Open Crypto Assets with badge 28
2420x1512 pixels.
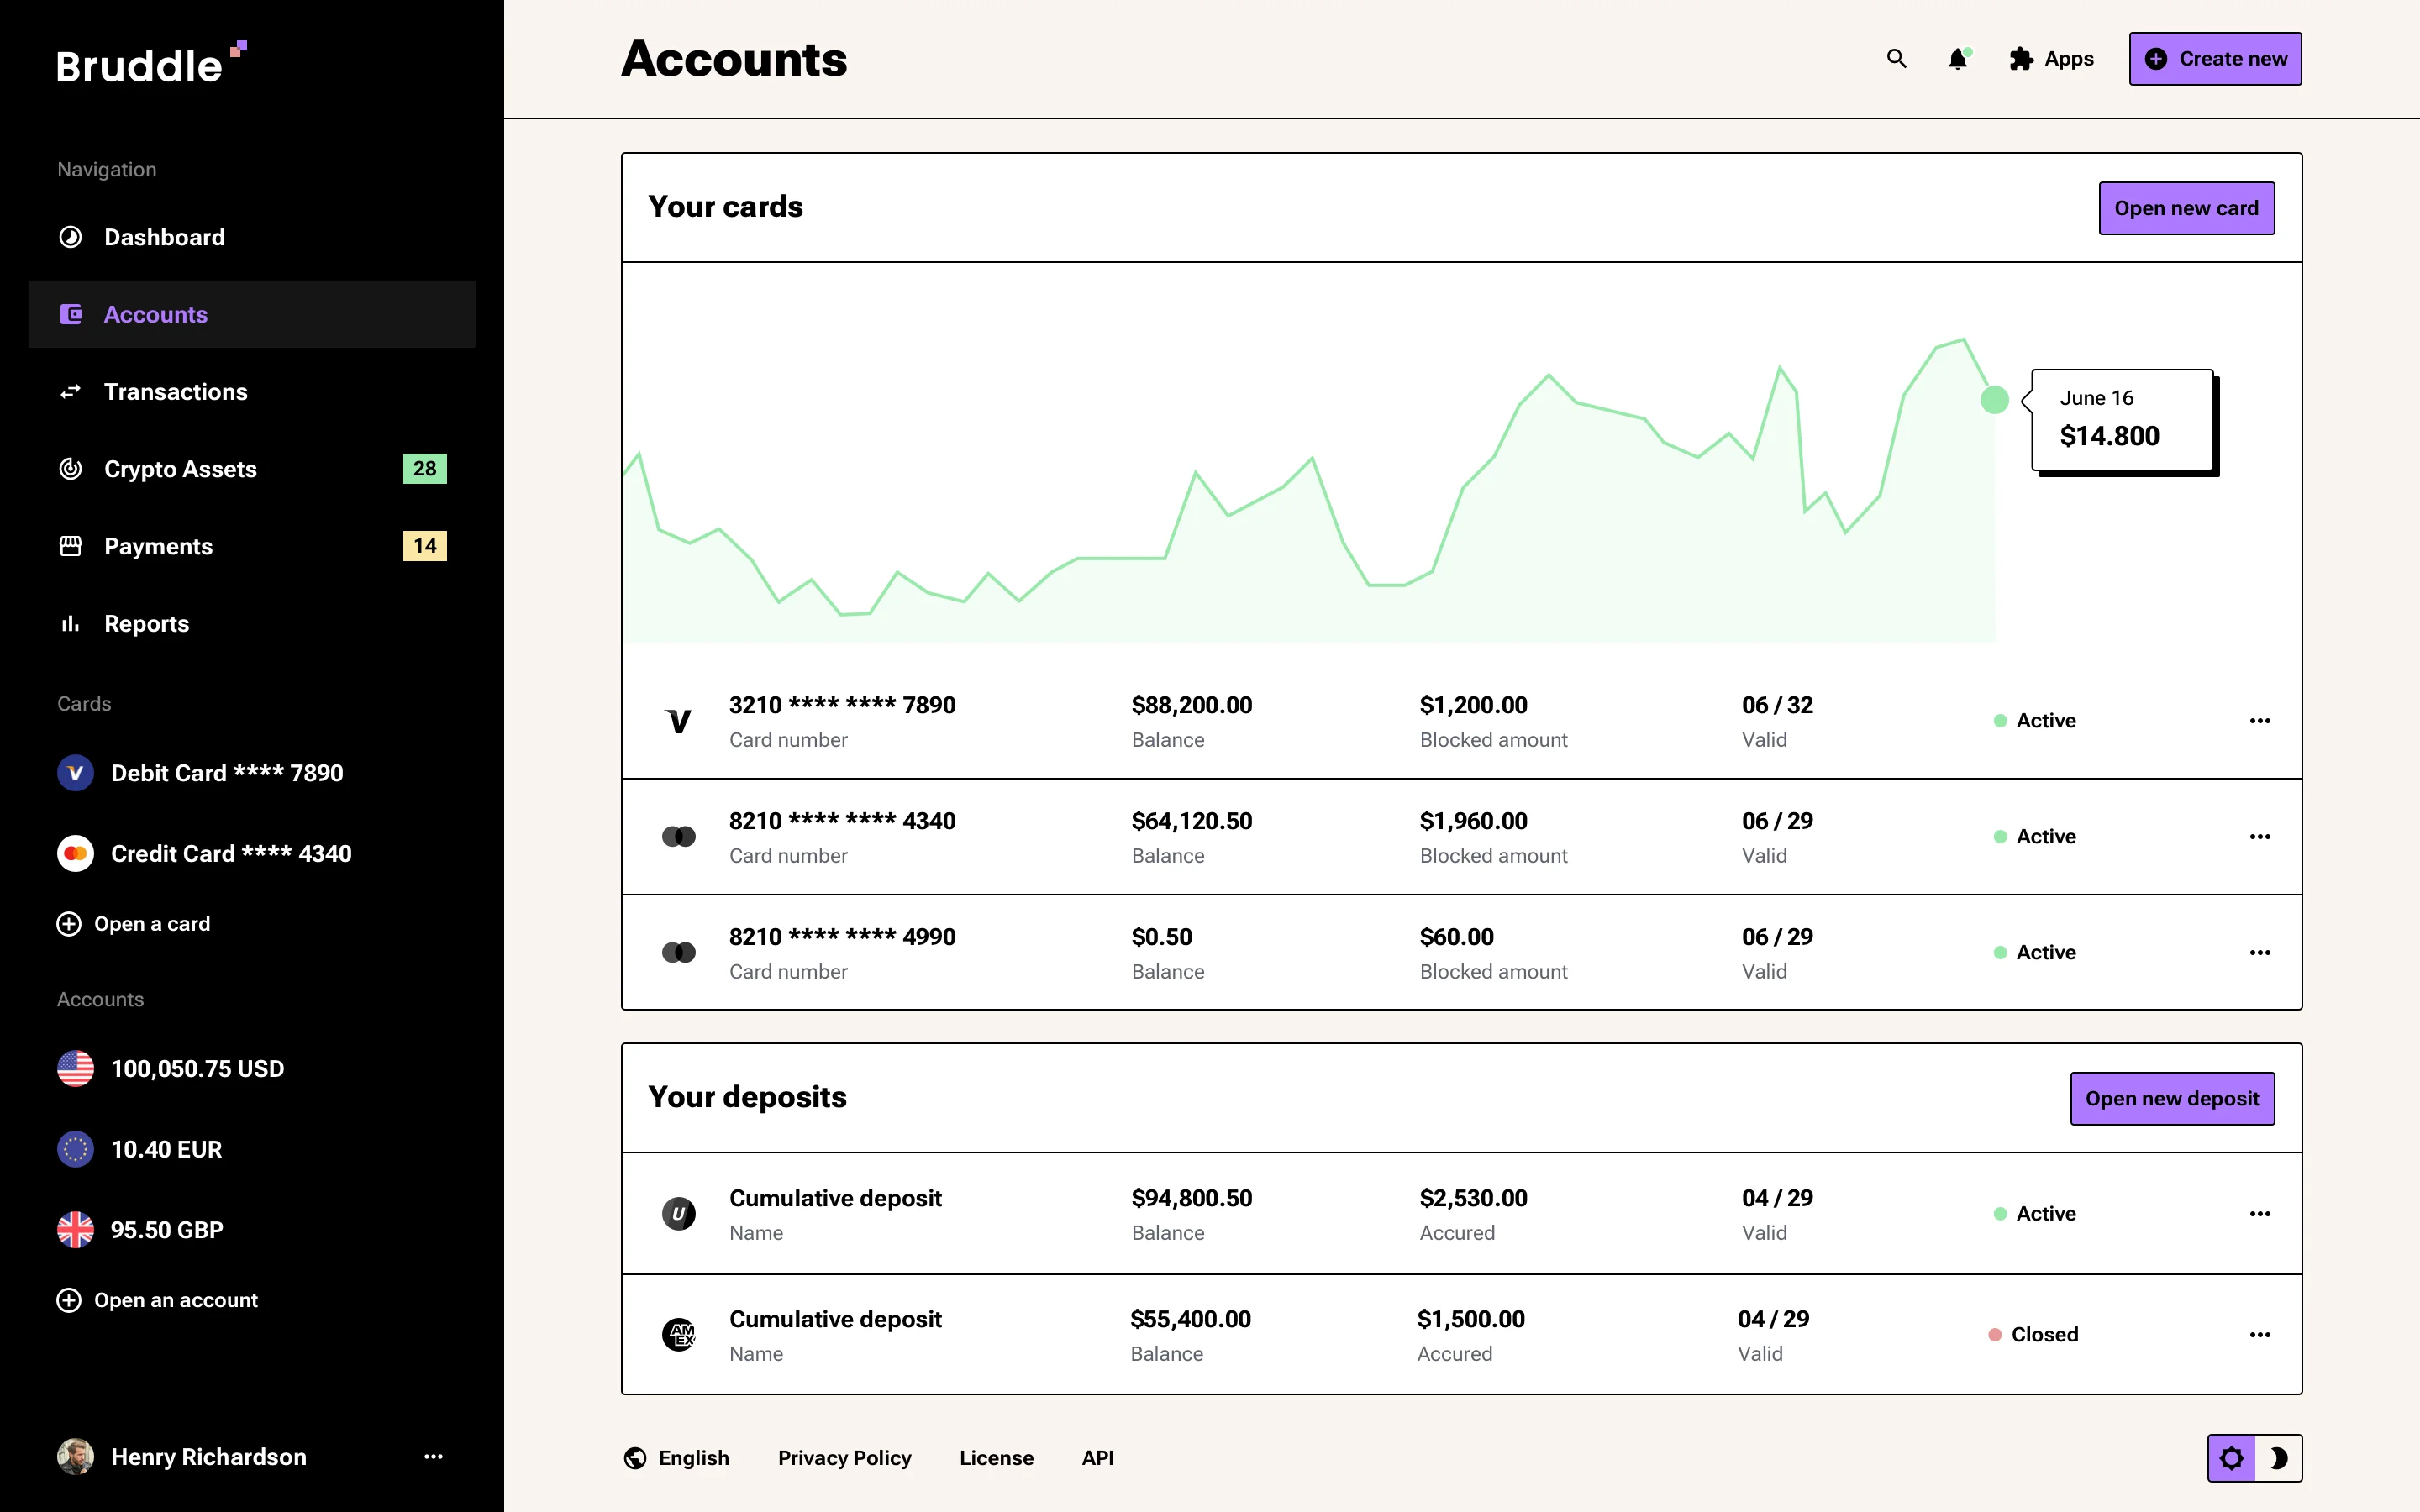[x=181, y=468]
